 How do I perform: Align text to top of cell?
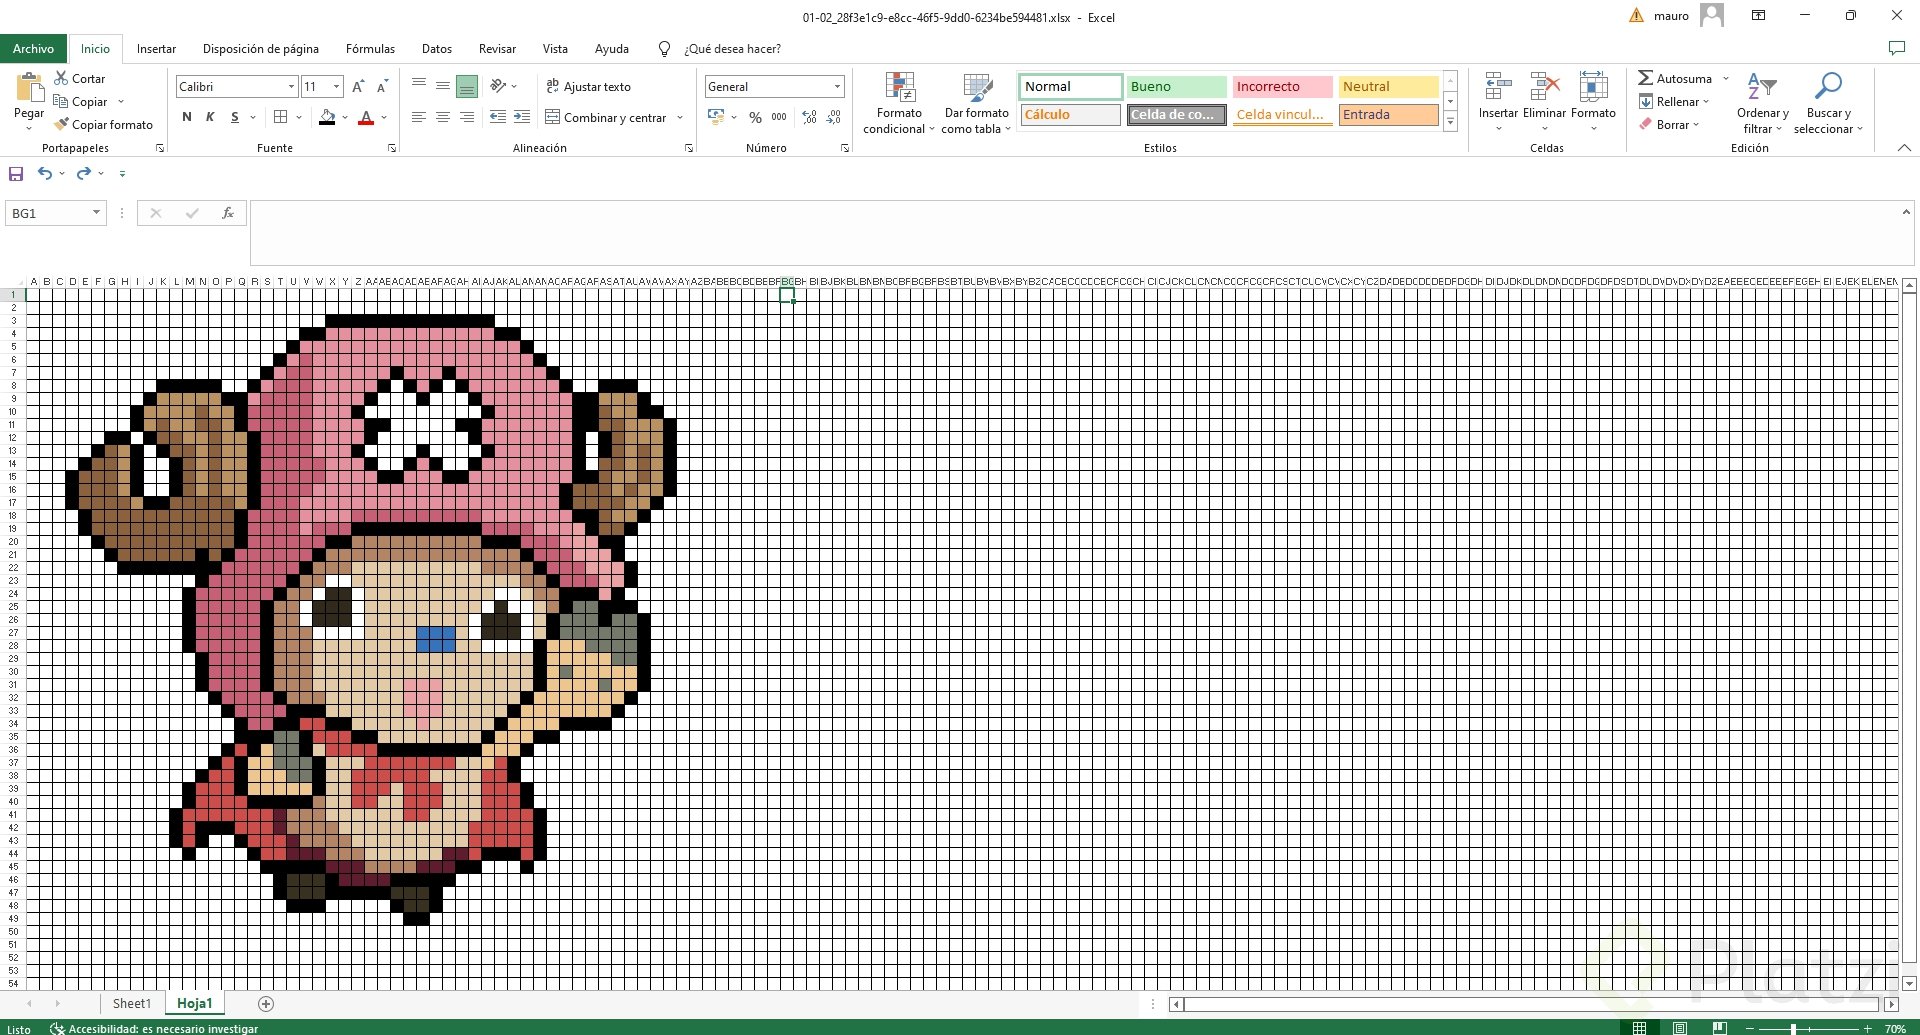(x=419, y=86)
